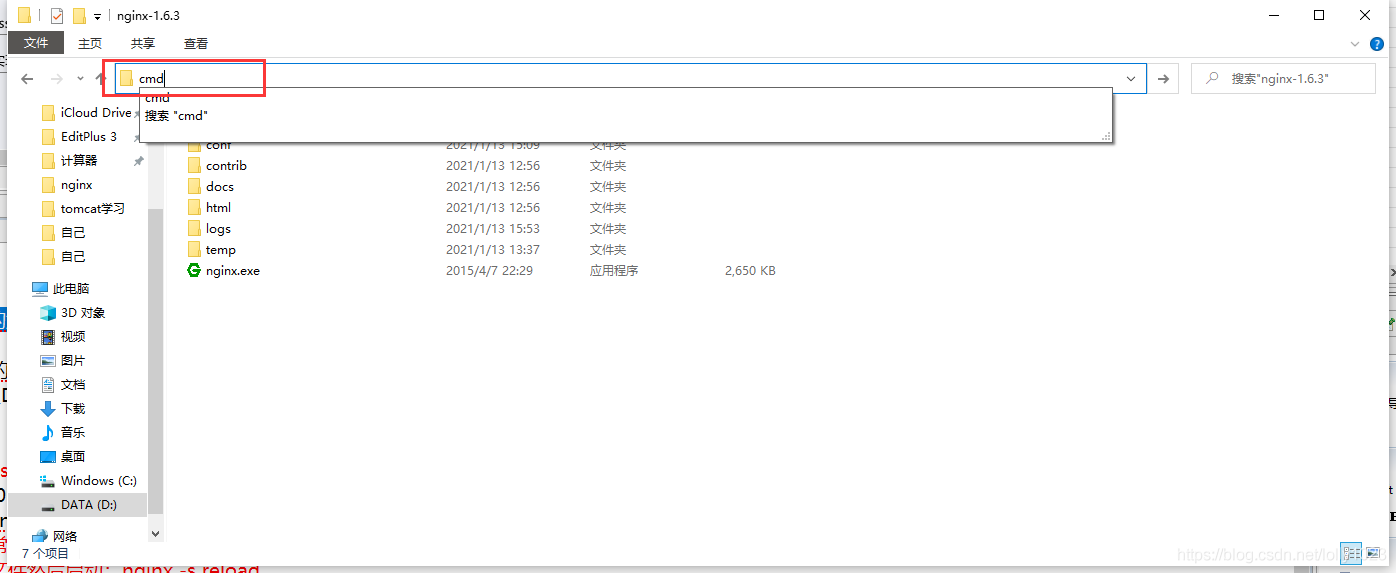Click the Properties checkmark icon in title bar
The width and height of the screenshot is (1396, 573).
pos(57,16)
